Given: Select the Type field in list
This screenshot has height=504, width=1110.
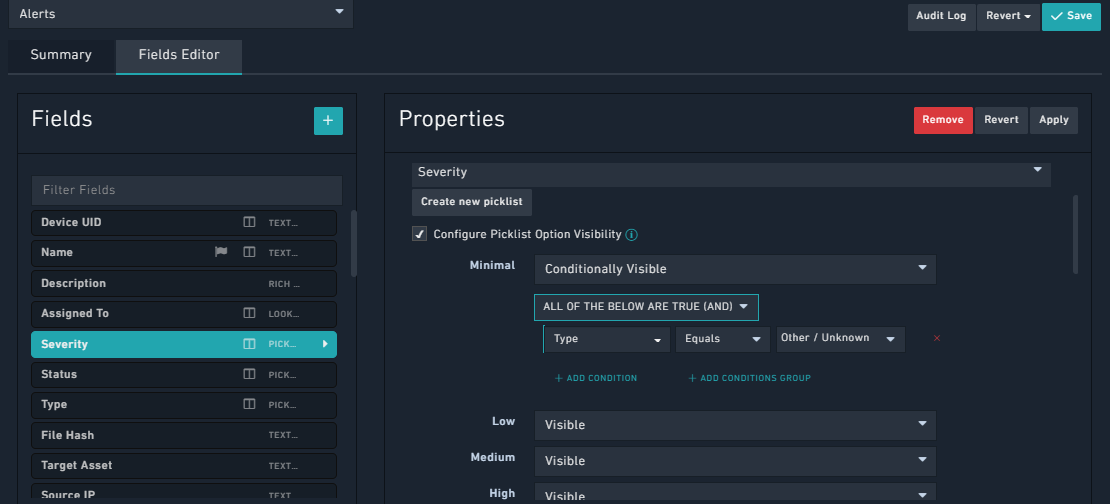Looking at the screenshot, I should pyautogui.click(x=184, y=405).
